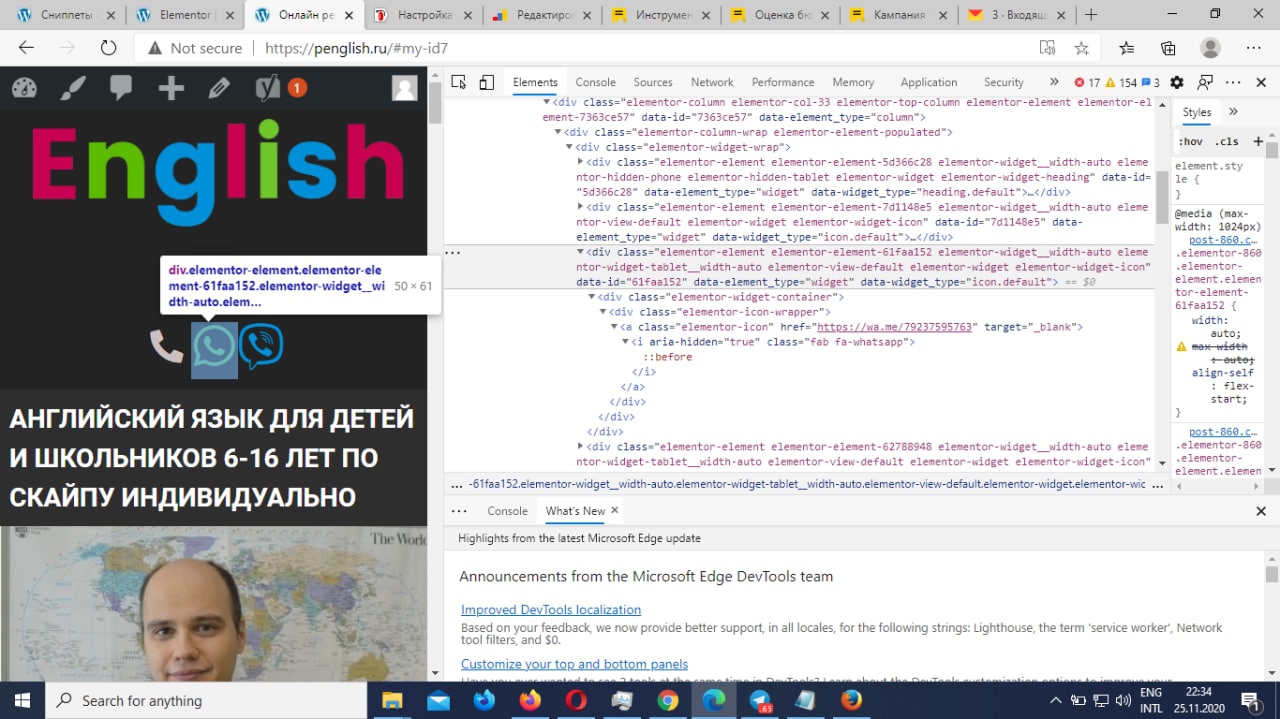Click the pencil Edit page icon

pyautogui.click(x=219, y=88)
